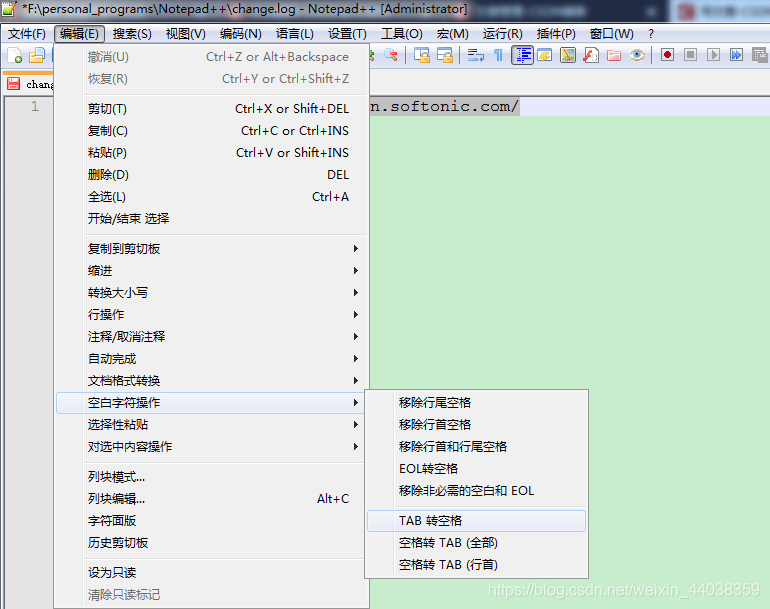
Task: Open the 宏(M) menu
Action: tap(452, 34)
